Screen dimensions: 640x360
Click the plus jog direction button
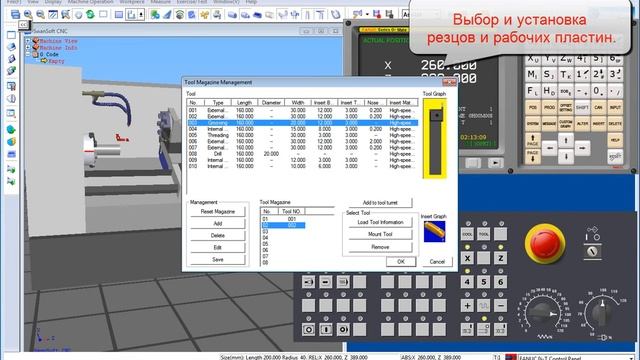pyautogui.click(x=467, y=305)
